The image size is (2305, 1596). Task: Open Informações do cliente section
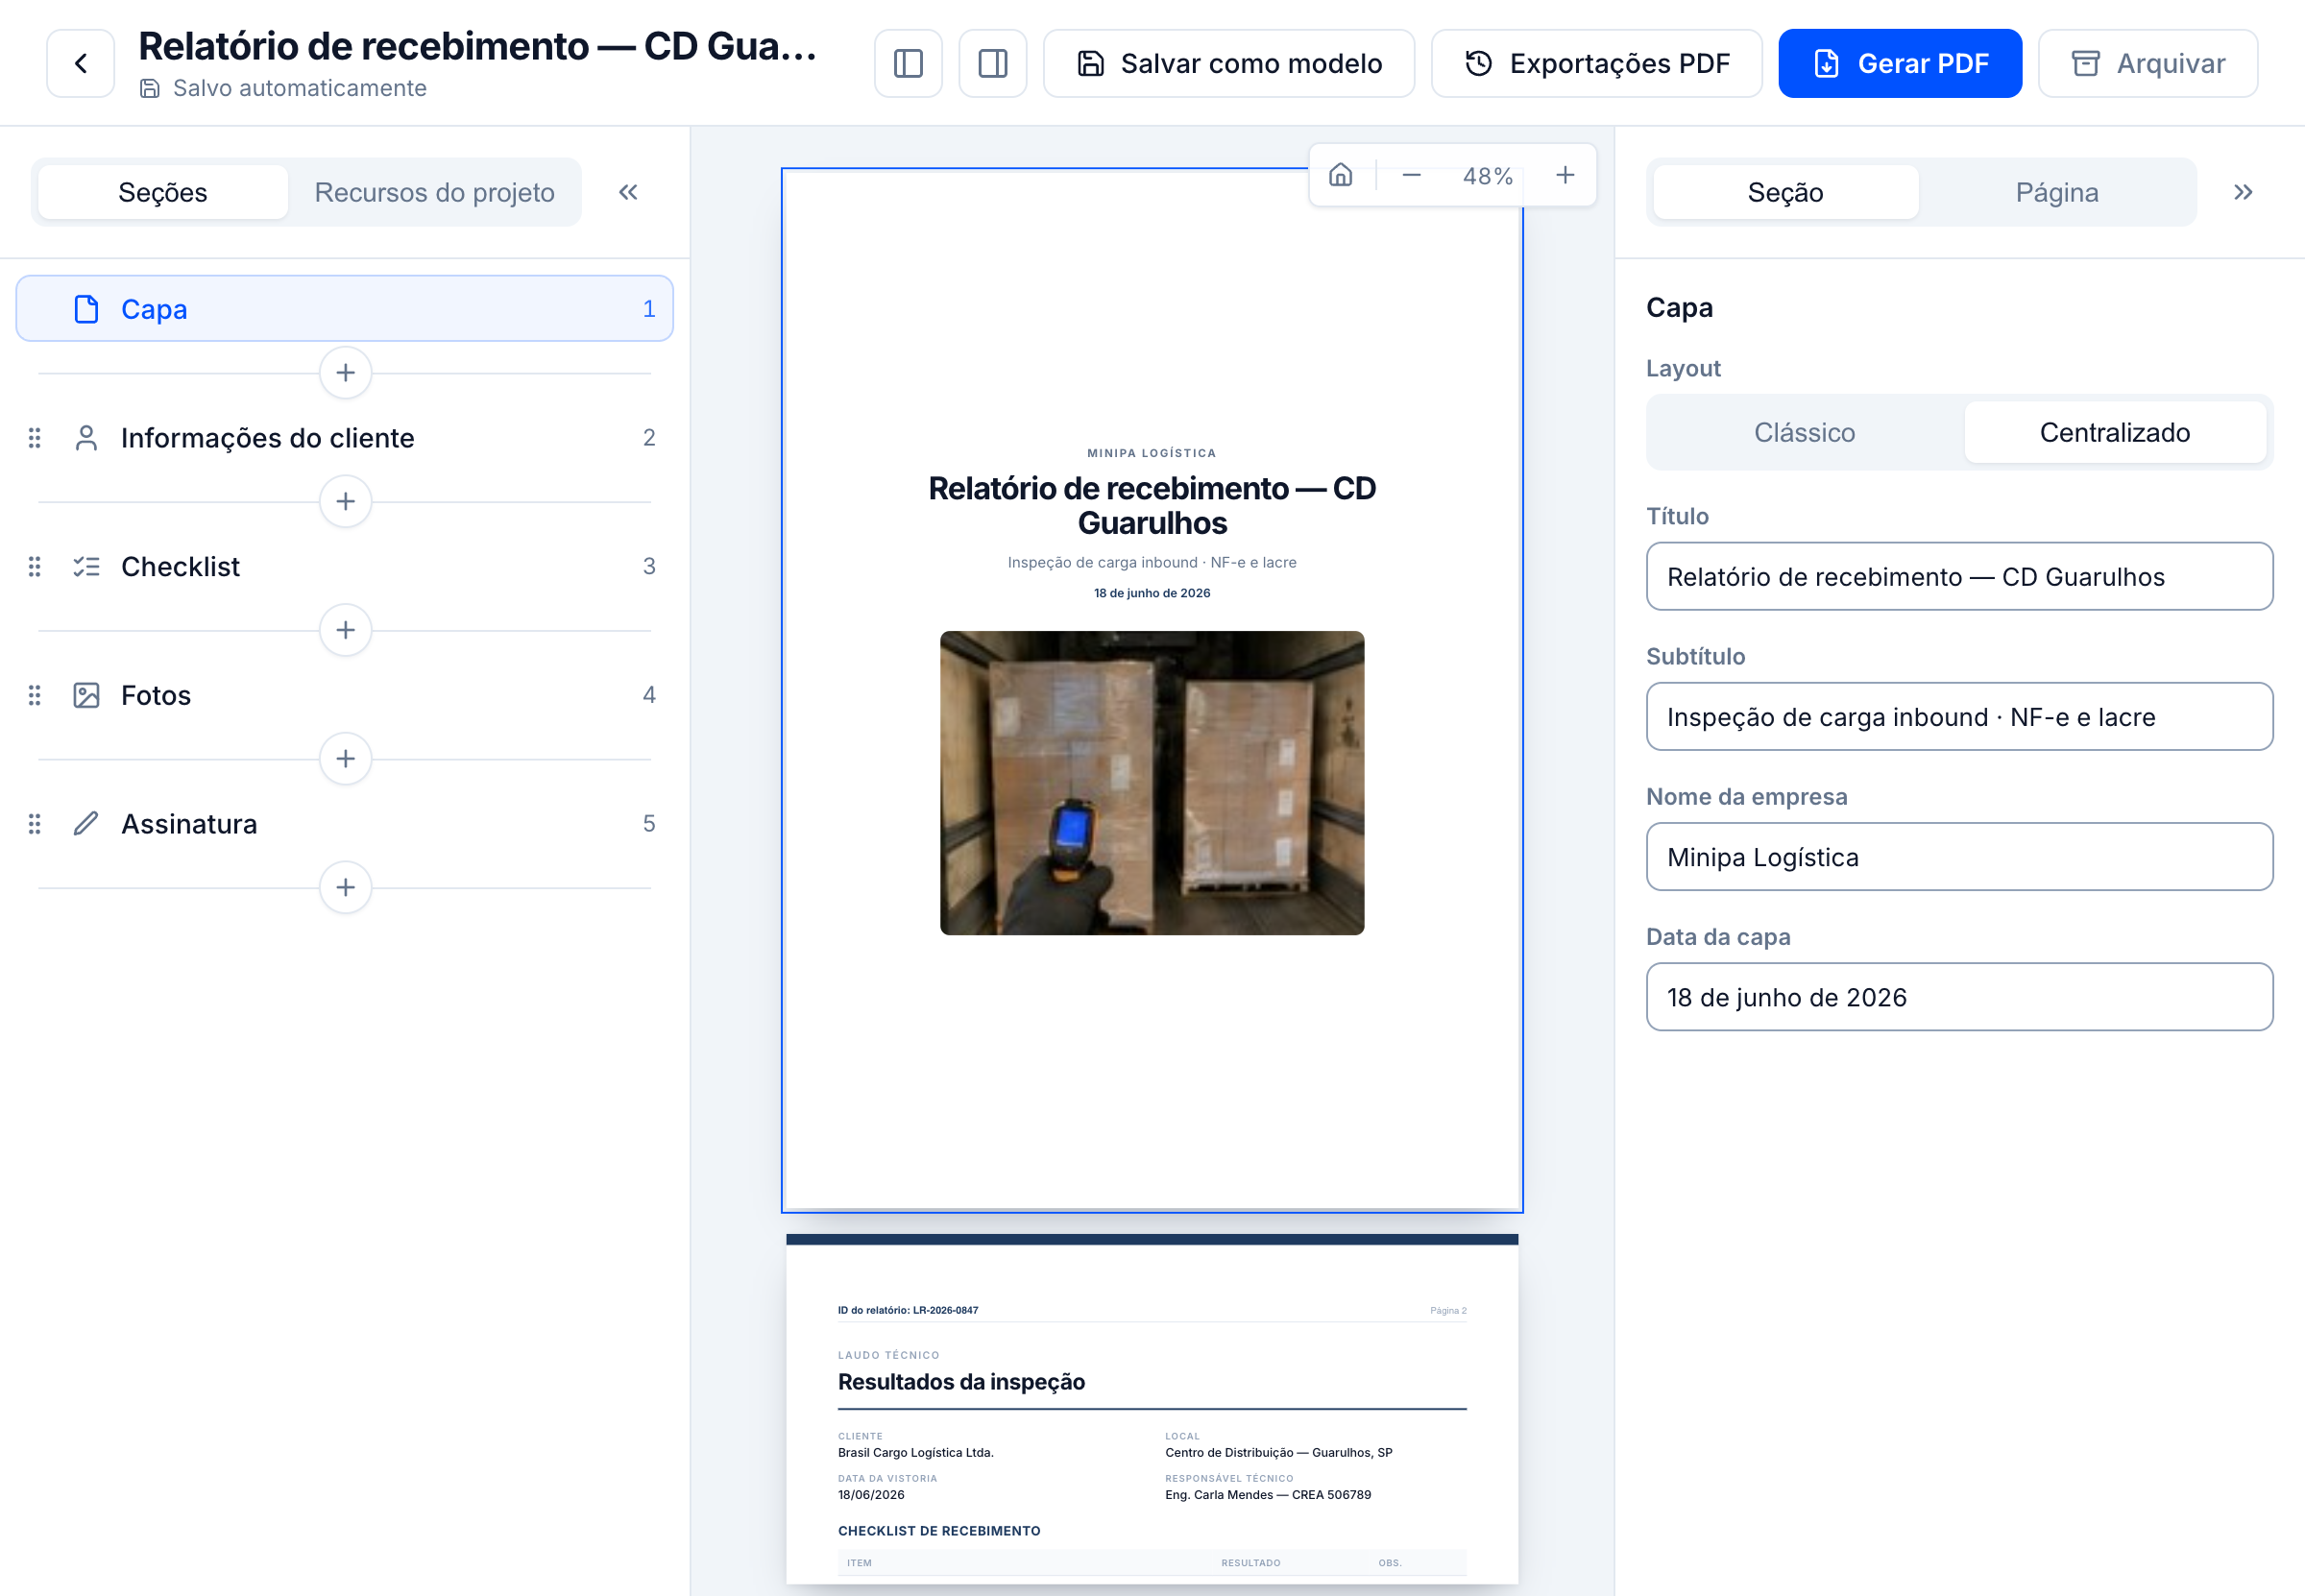click(344, 437)
